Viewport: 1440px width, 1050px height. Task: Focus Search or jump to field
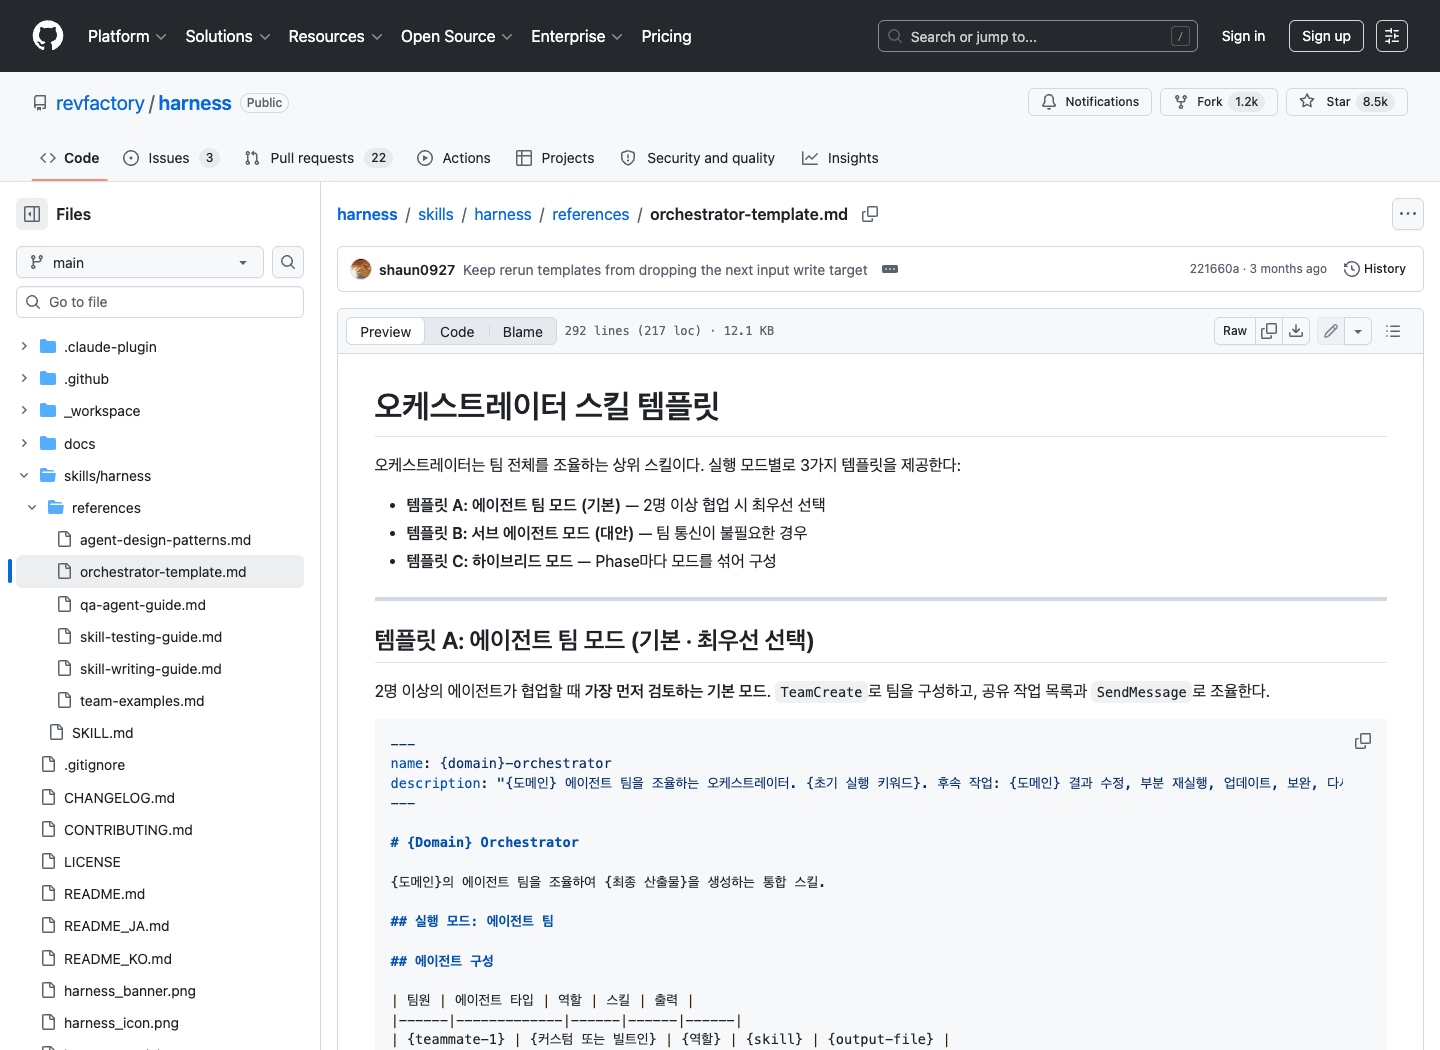pos(1038,36)
